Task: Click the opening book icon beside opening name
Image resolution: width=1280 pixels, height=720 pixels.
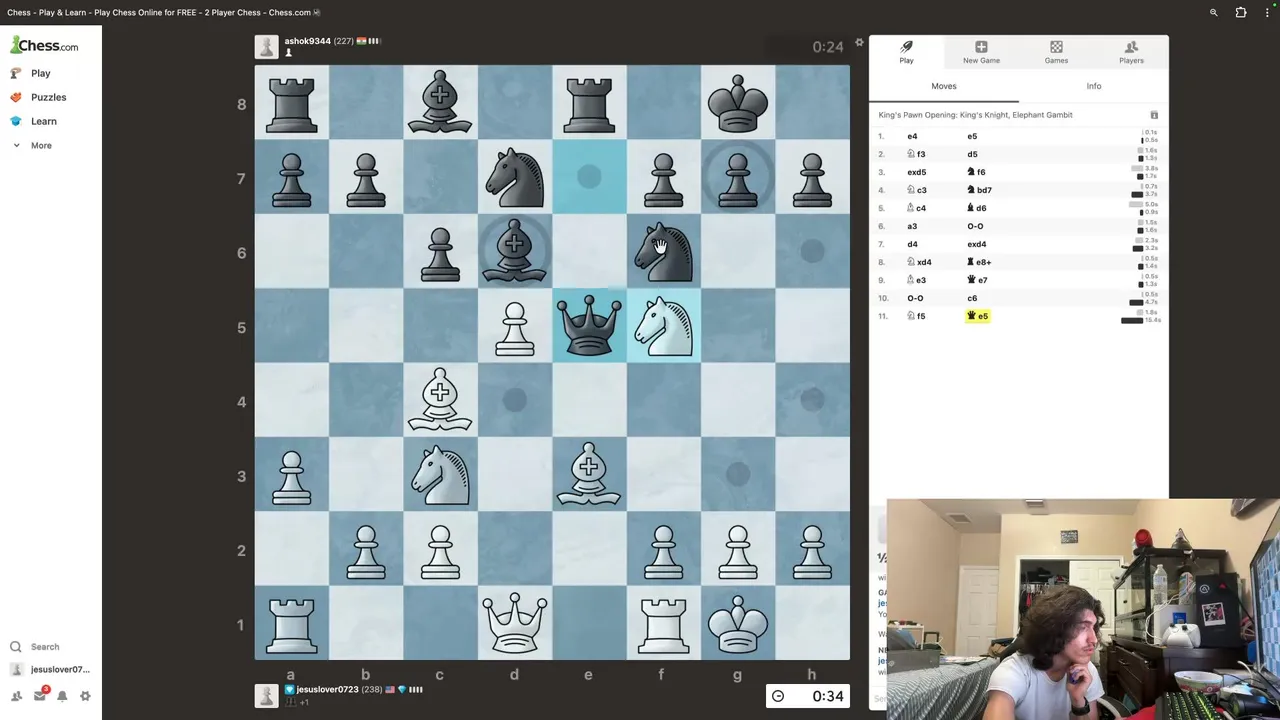Action: (1154, 115)
